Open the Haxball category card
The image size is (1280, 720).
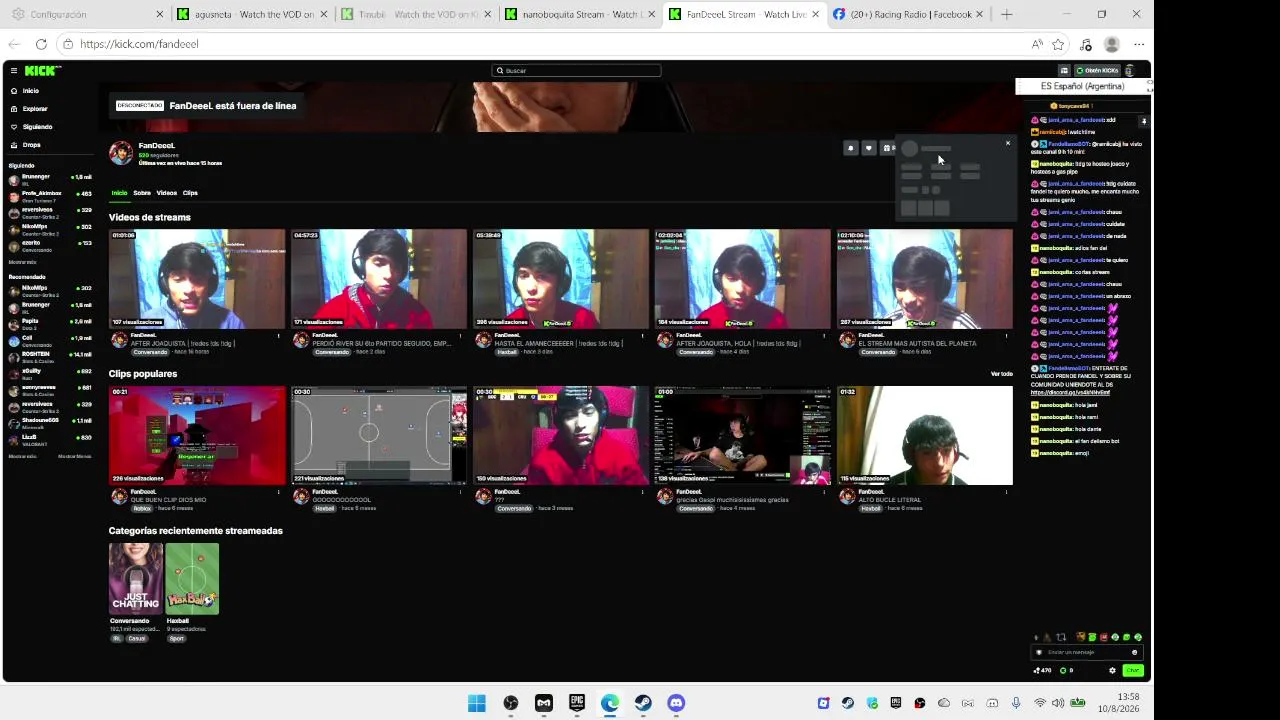[192, 579]
